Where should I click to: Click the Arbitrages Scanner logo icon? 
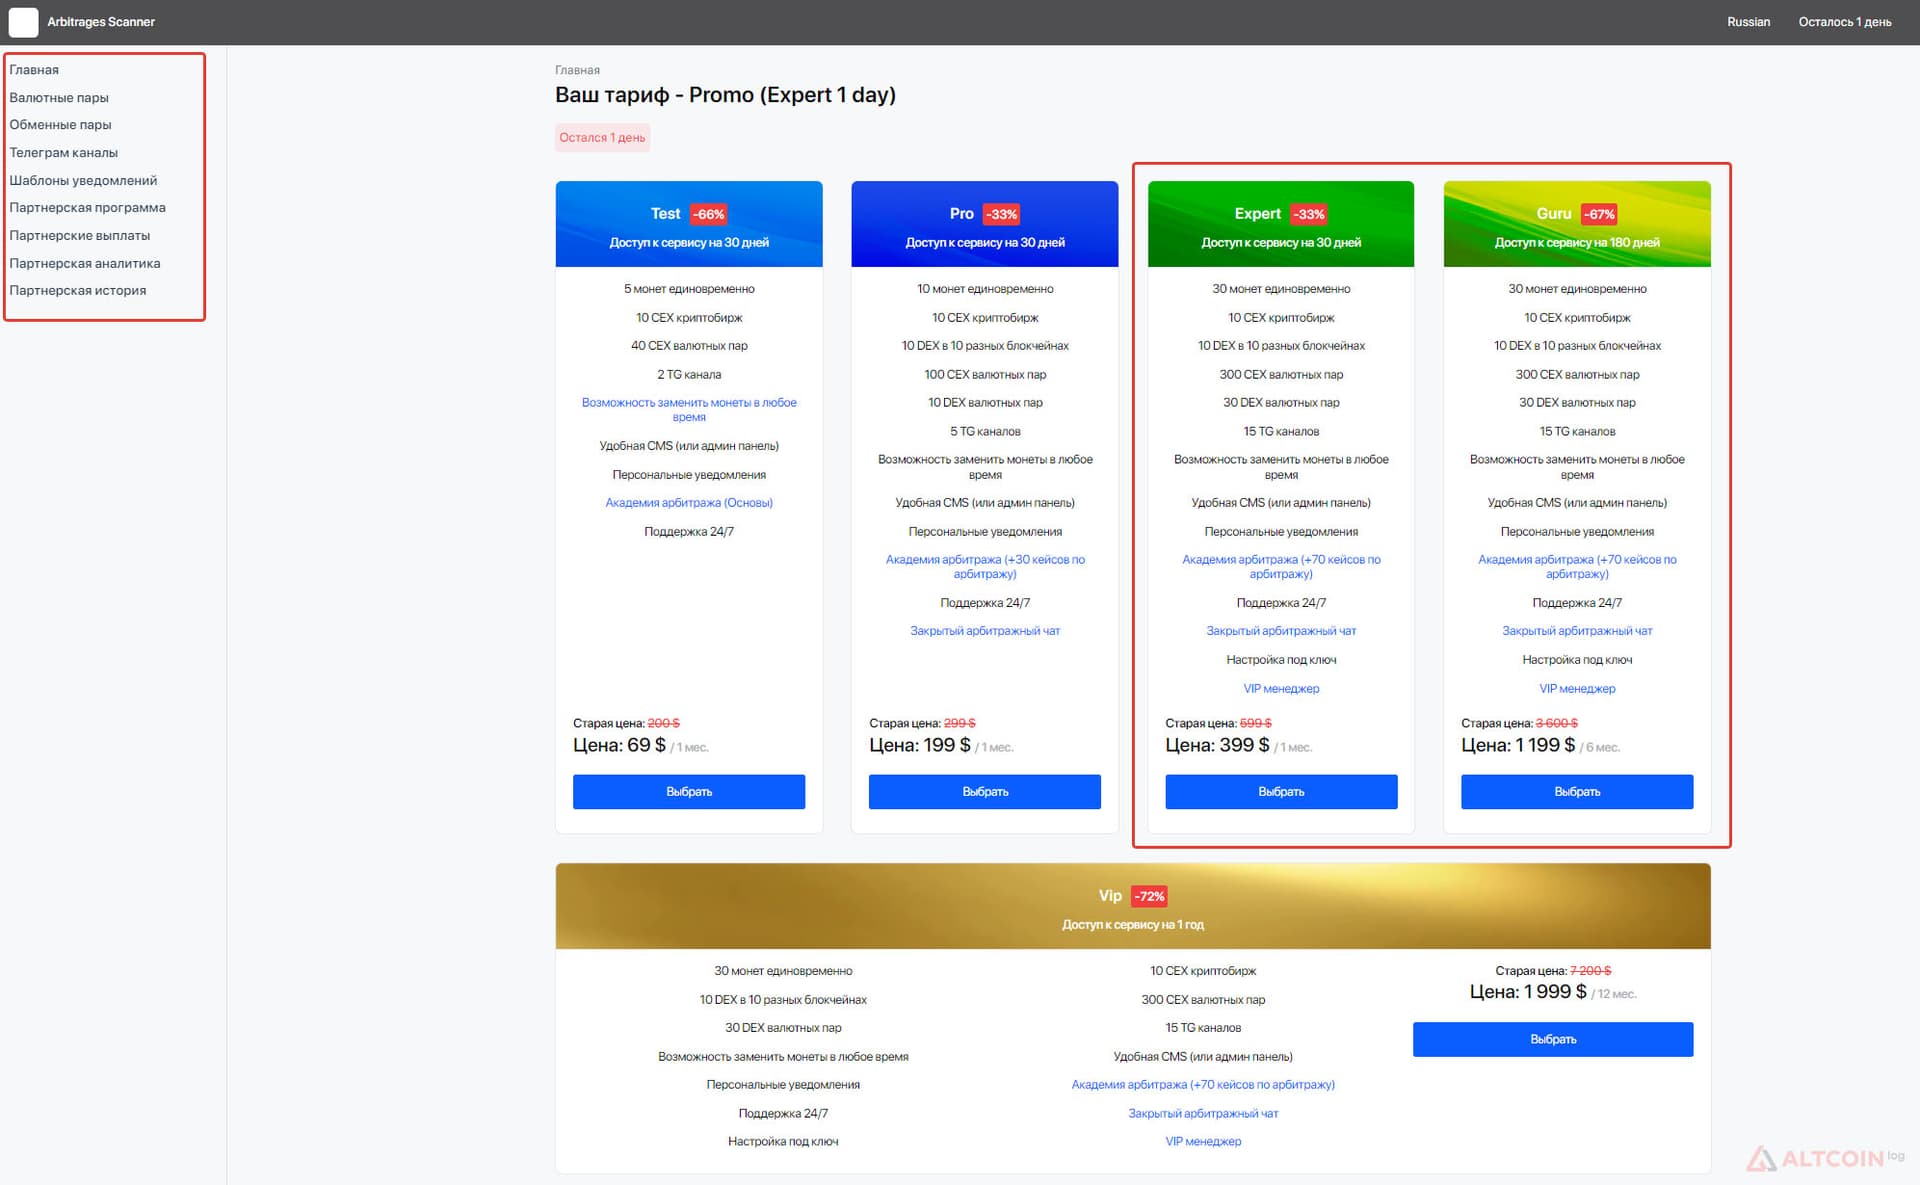pos(23,22)
